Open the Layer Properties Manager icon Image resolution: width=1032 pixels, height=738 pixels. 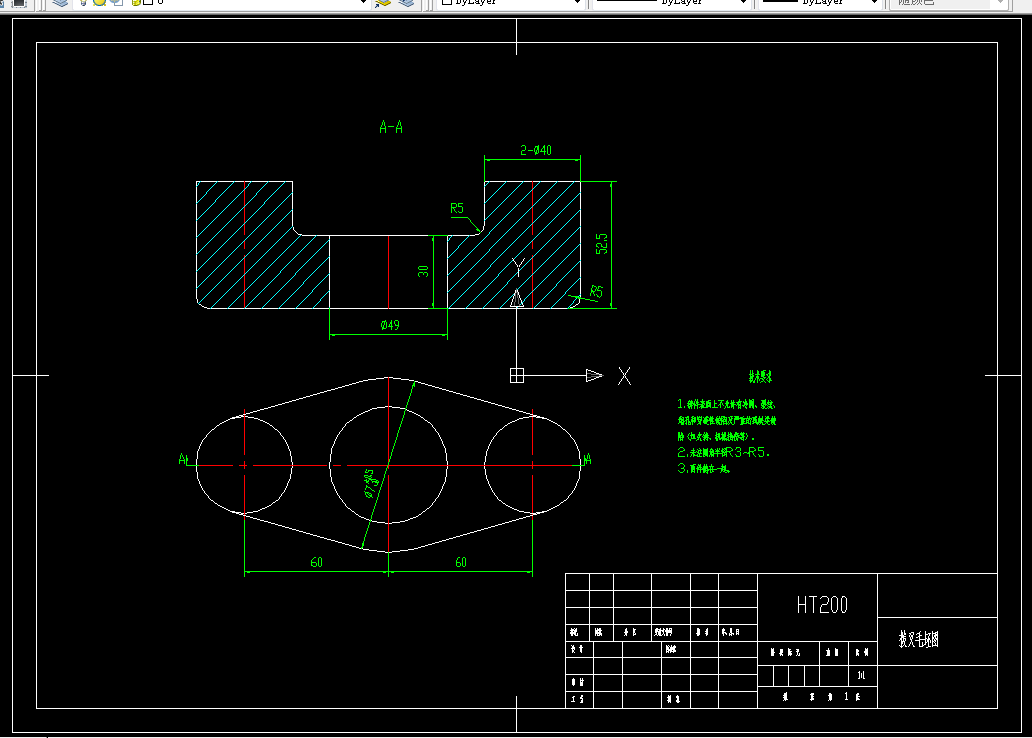pos(60,3)
